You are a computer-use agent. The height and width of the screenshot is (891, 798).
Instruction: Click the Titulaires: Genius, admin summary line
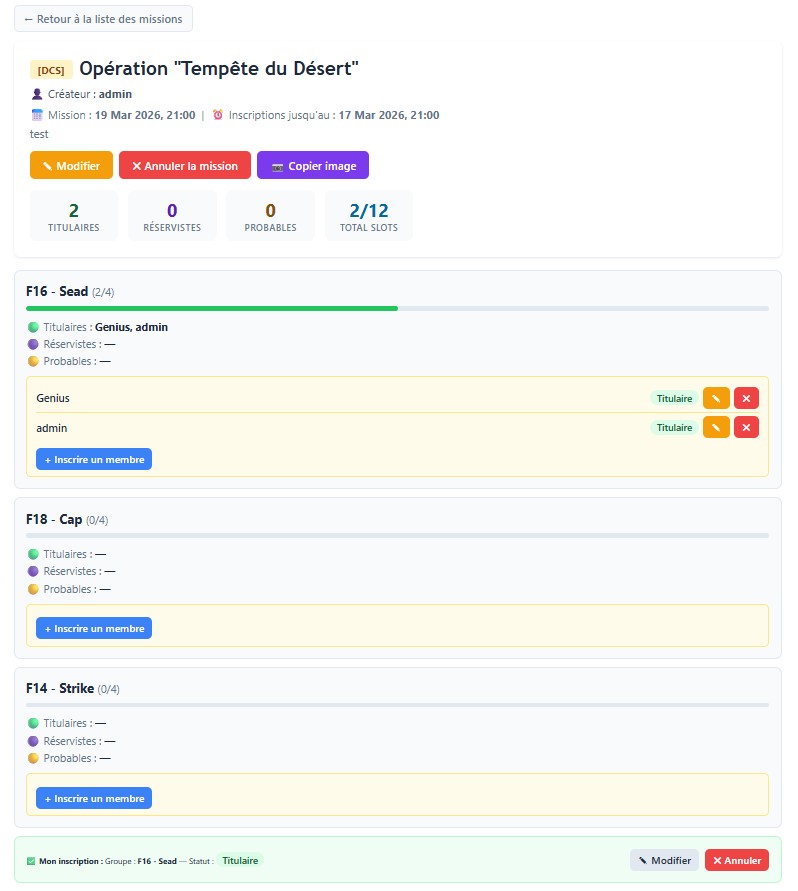click(98, 327)
